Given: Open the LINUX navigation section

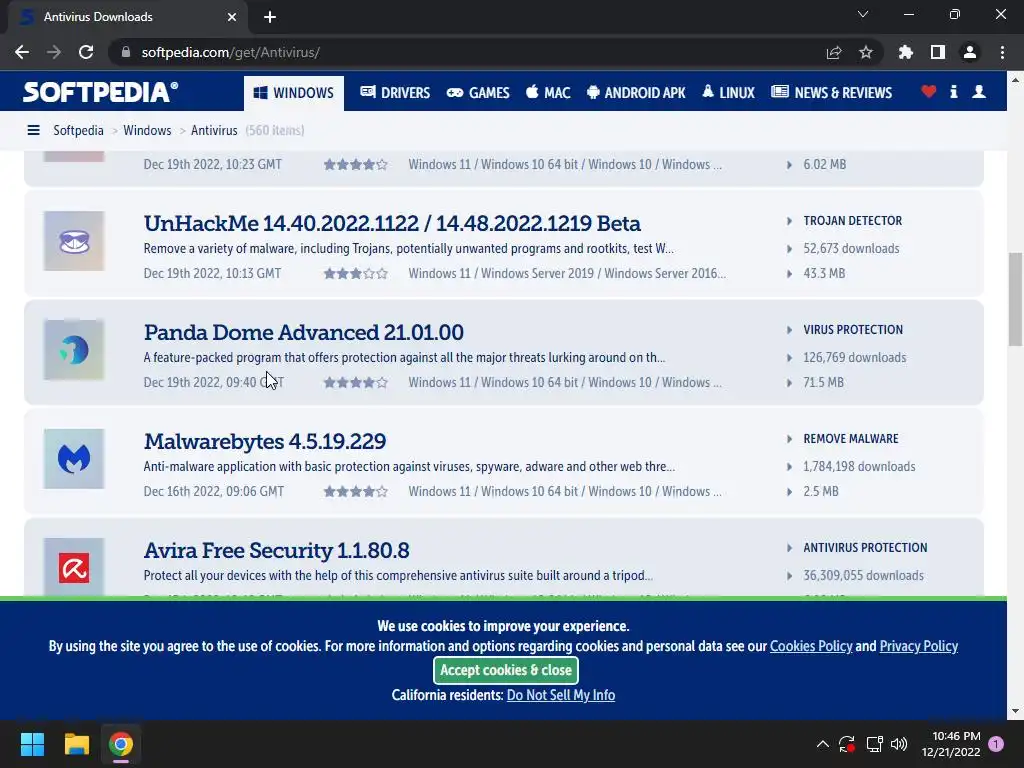Looking at the screenshot, I should (728, 93).
